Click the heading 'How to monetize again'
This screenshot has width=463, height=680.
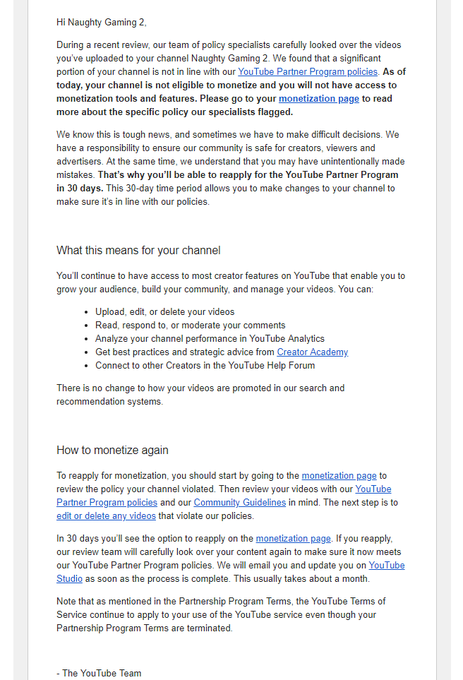[112, 450]
